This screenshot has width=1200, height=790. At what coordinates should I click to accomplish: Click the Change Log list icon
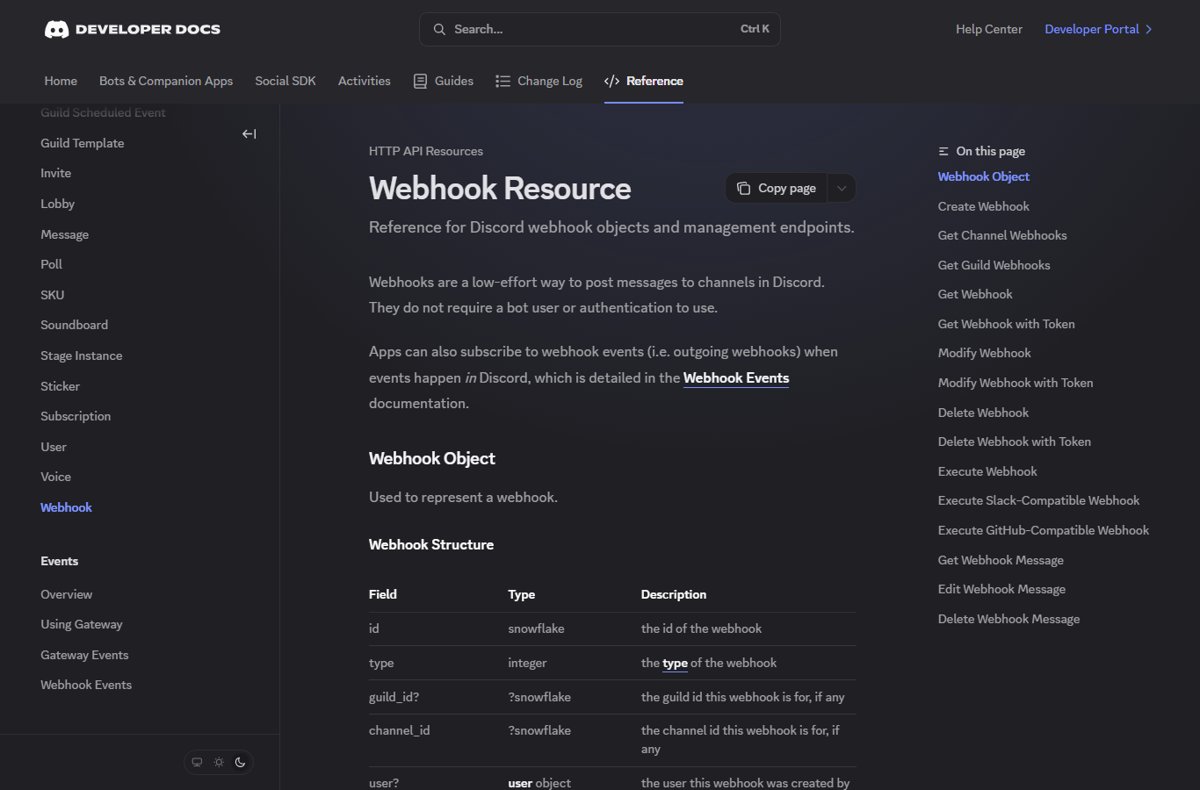point(503,81)
